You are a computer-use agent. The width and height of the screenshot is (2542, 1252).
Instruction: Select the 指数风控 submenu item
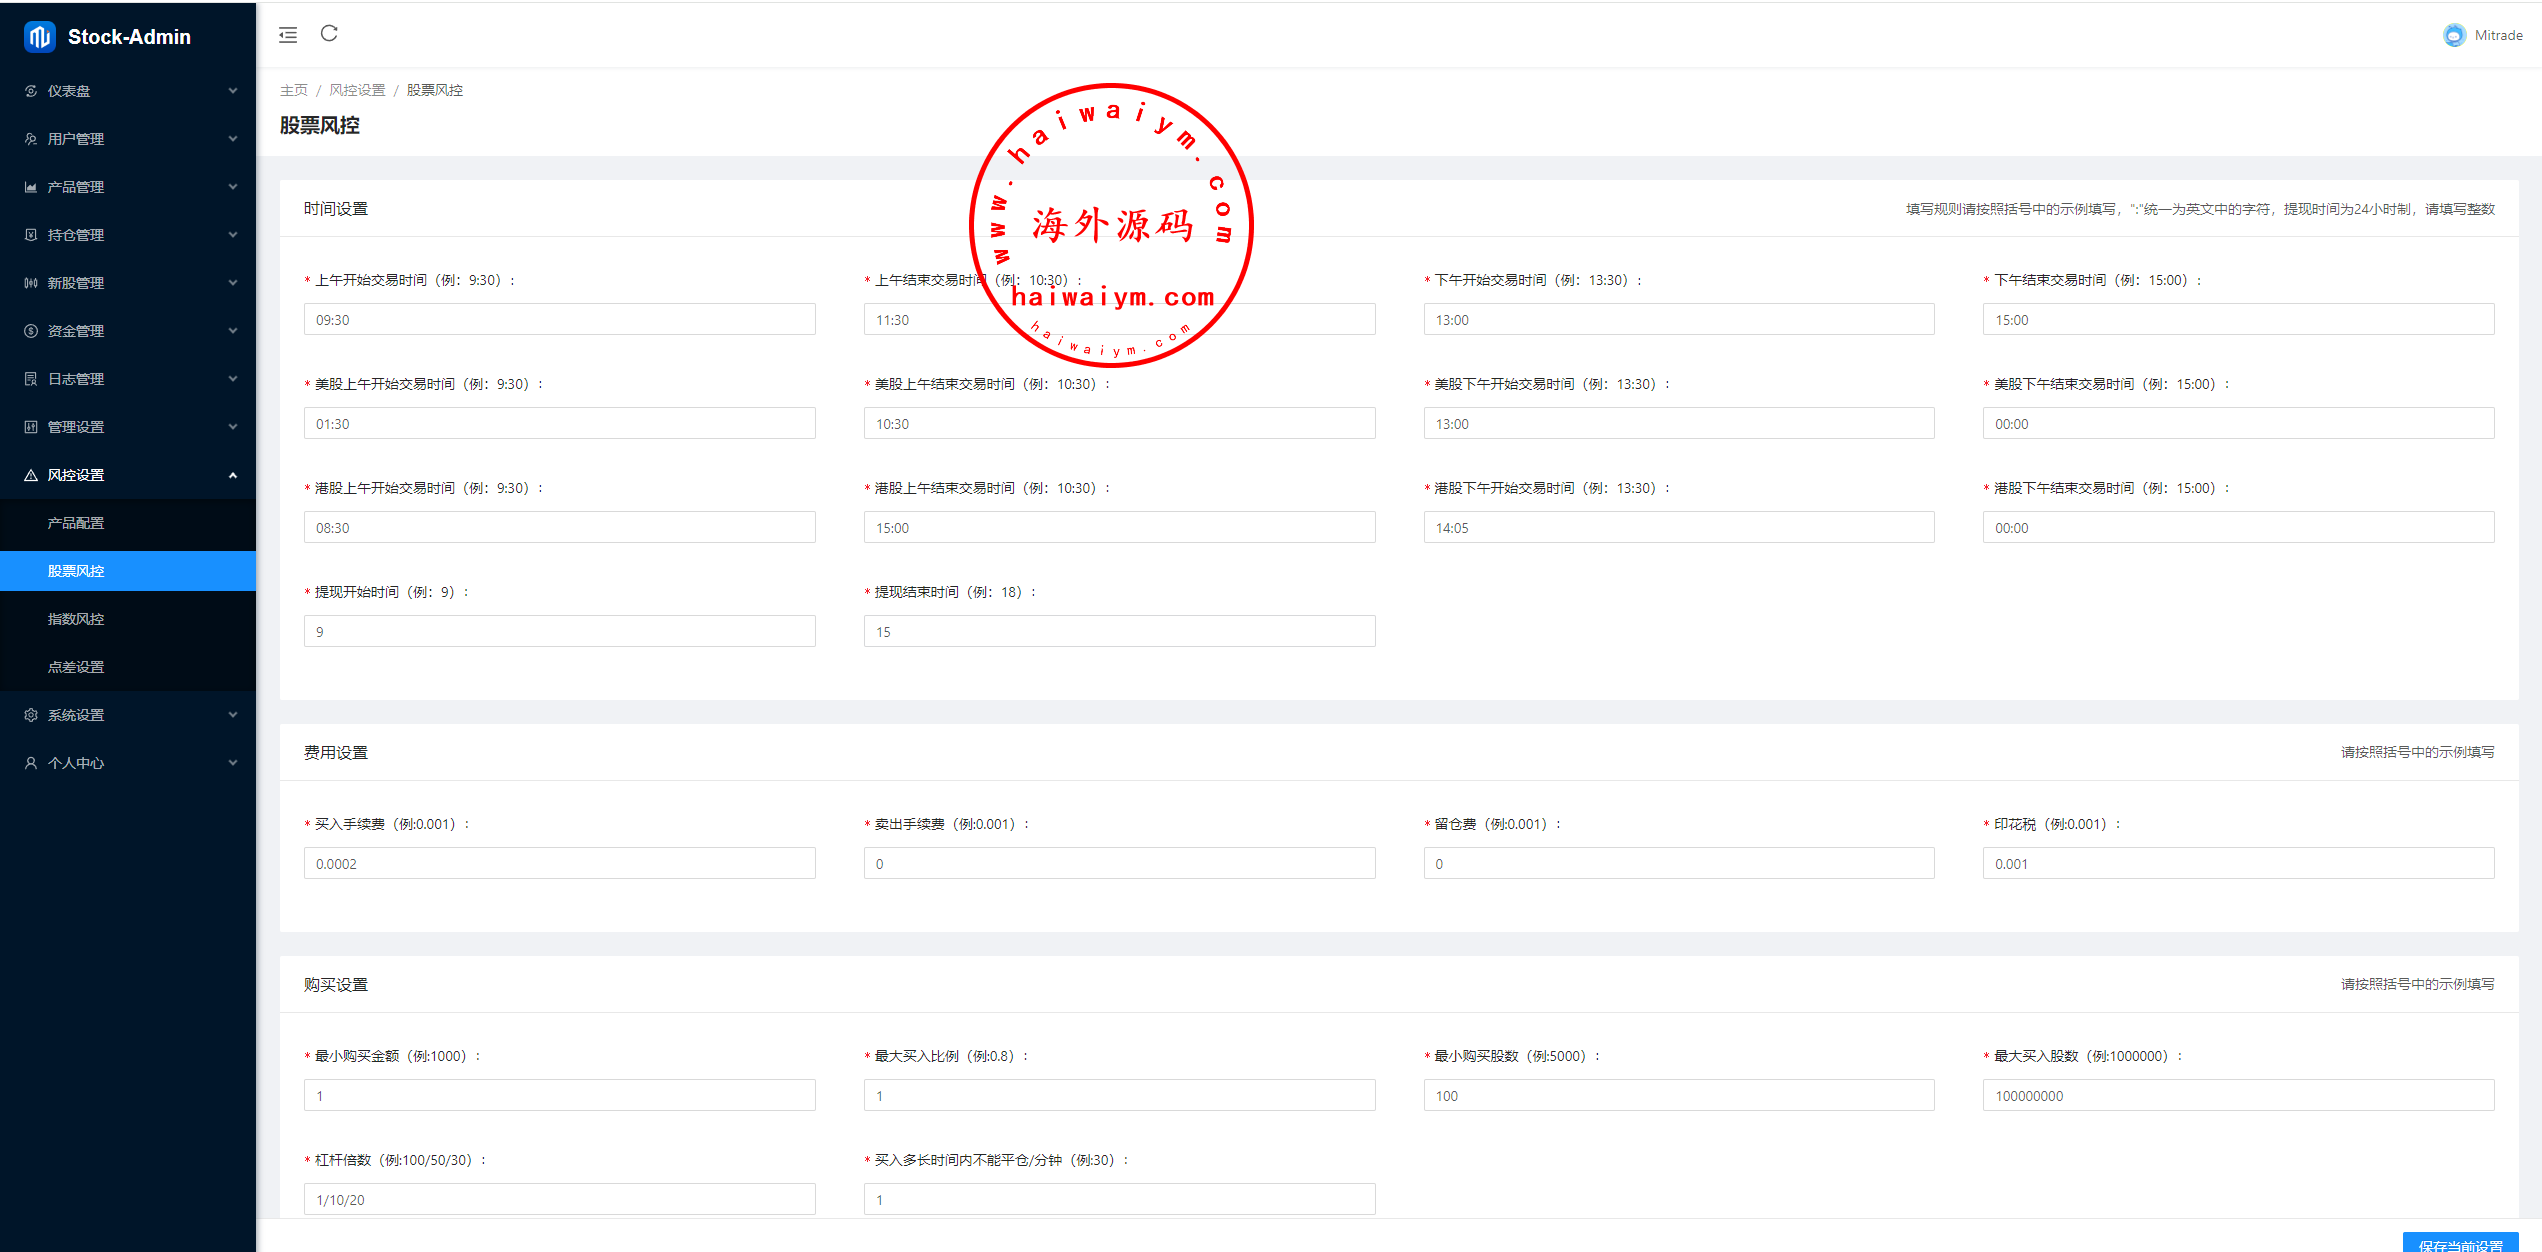coord(76,619)
